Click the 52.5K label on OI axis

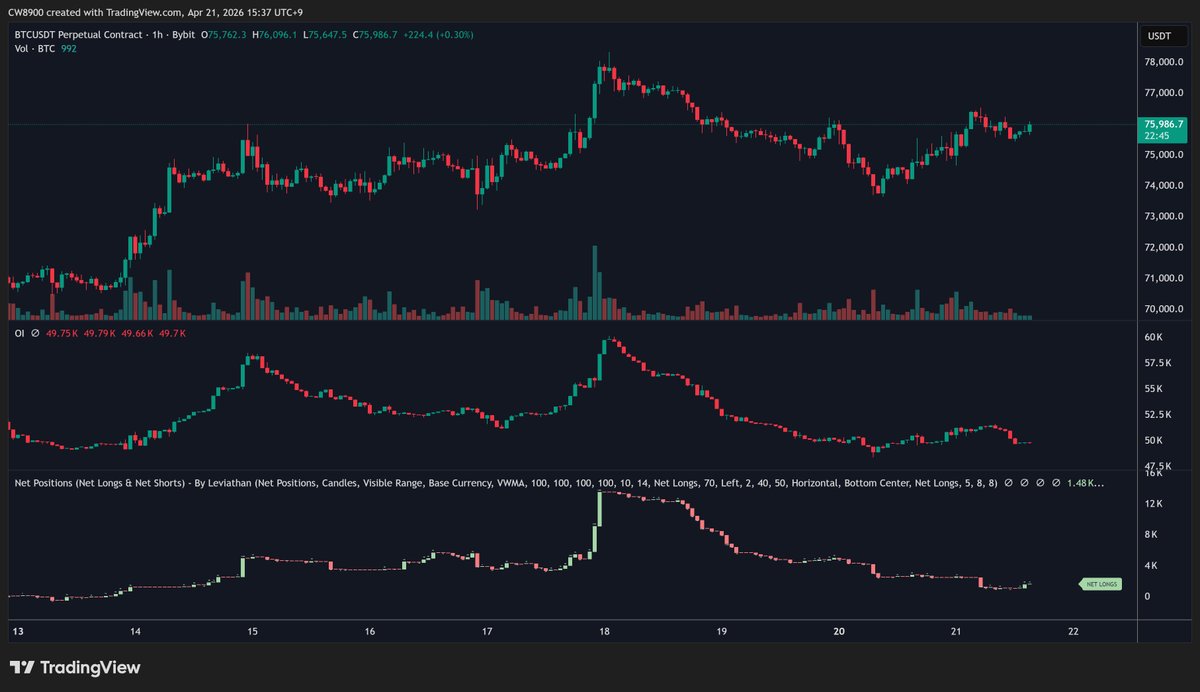pyautogui.click(x=1157, y=415)
